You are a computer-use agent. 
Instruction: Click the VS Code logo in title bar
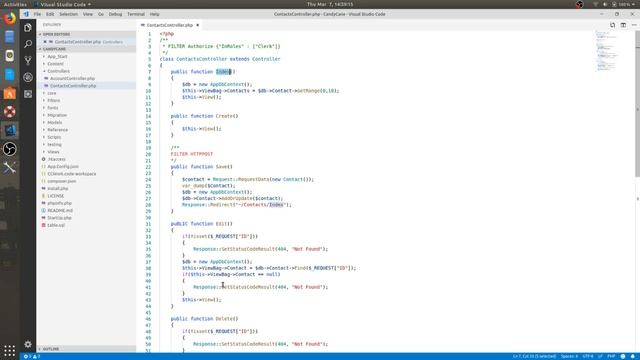pyautogui.click(x=26, y=14)
